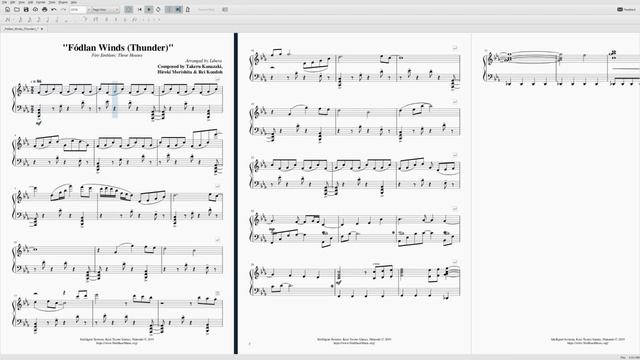Toggle MIDI input button
640x360 pixels.
[129, 9]
